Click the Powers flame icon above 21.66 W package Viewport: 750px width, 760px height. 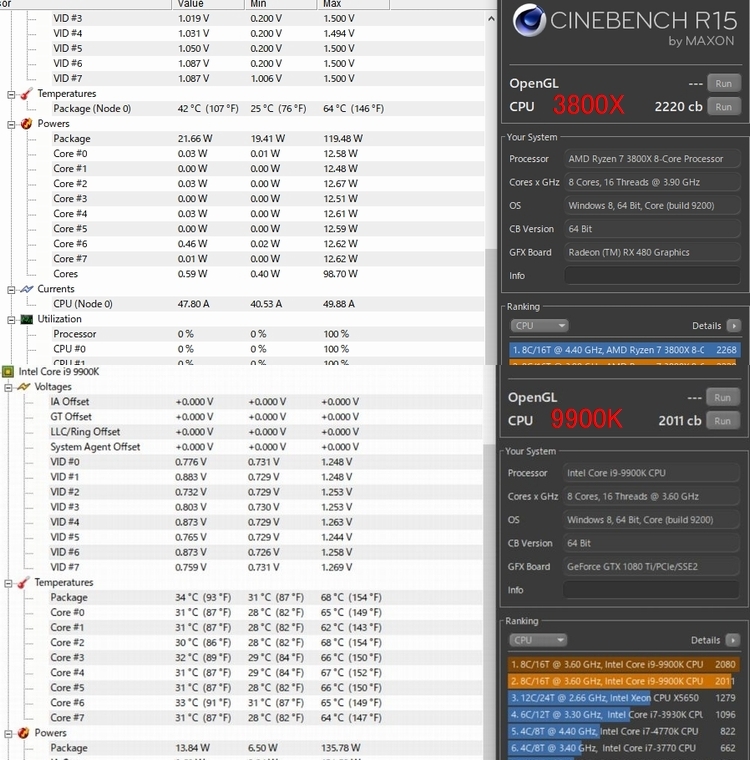click(x=26, y=124)
